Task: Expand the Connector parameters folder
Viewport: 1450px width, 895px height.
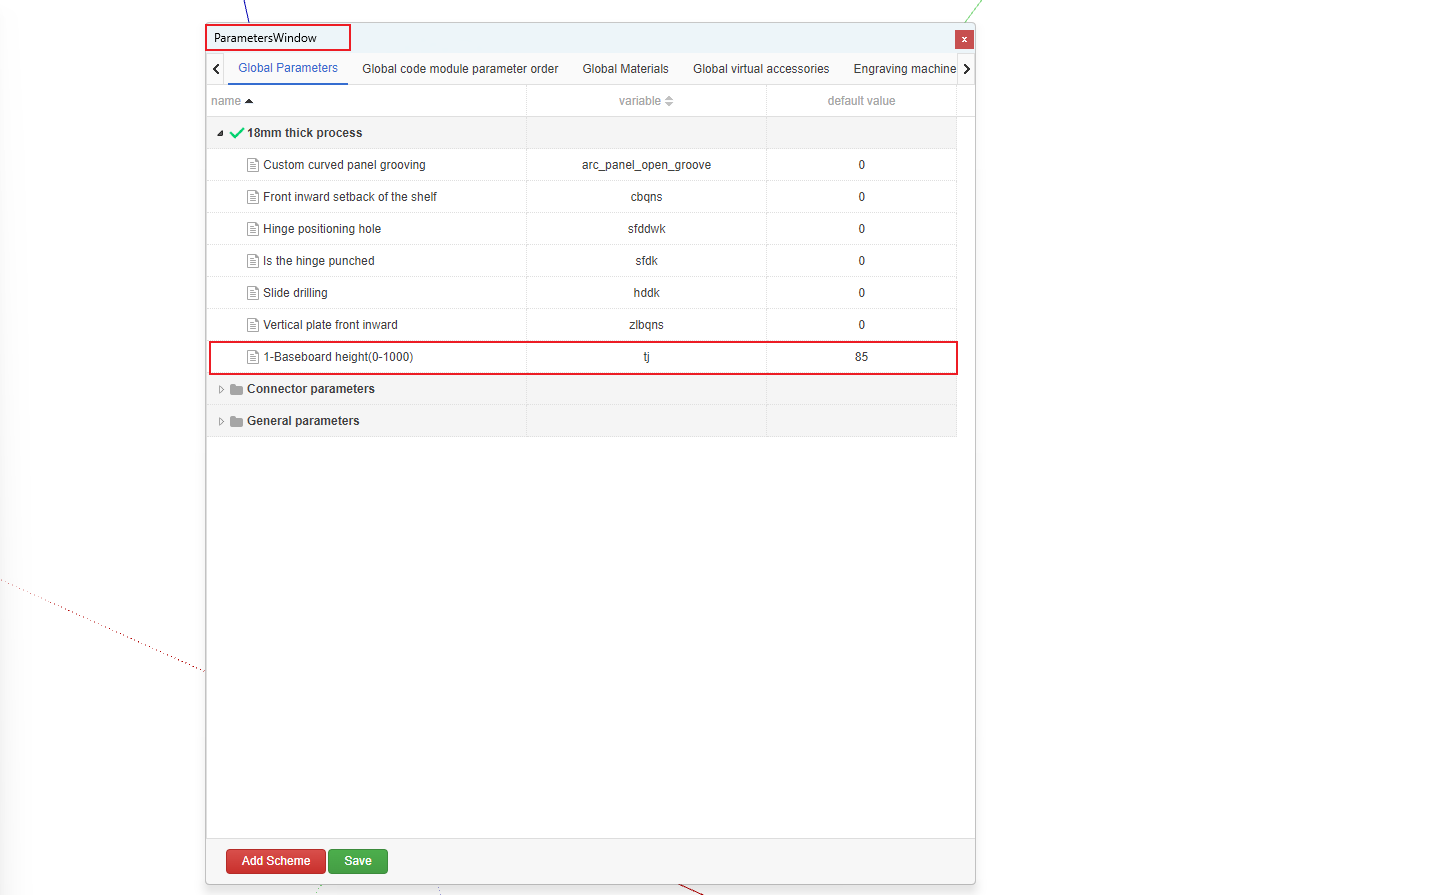Action: 221,389
